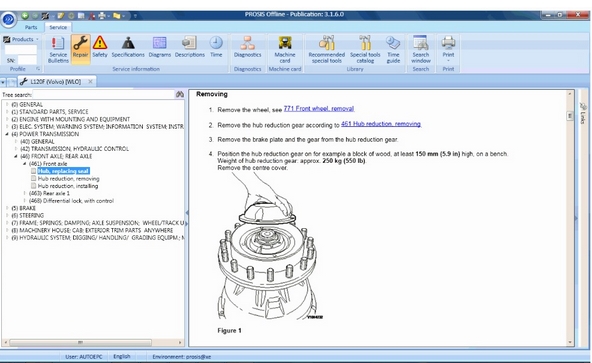Click the document list icon left of the L120F tab
Image resolution: width=592 pixels, height=363 pixels.
pyautogui.click(x=12, y=82)
